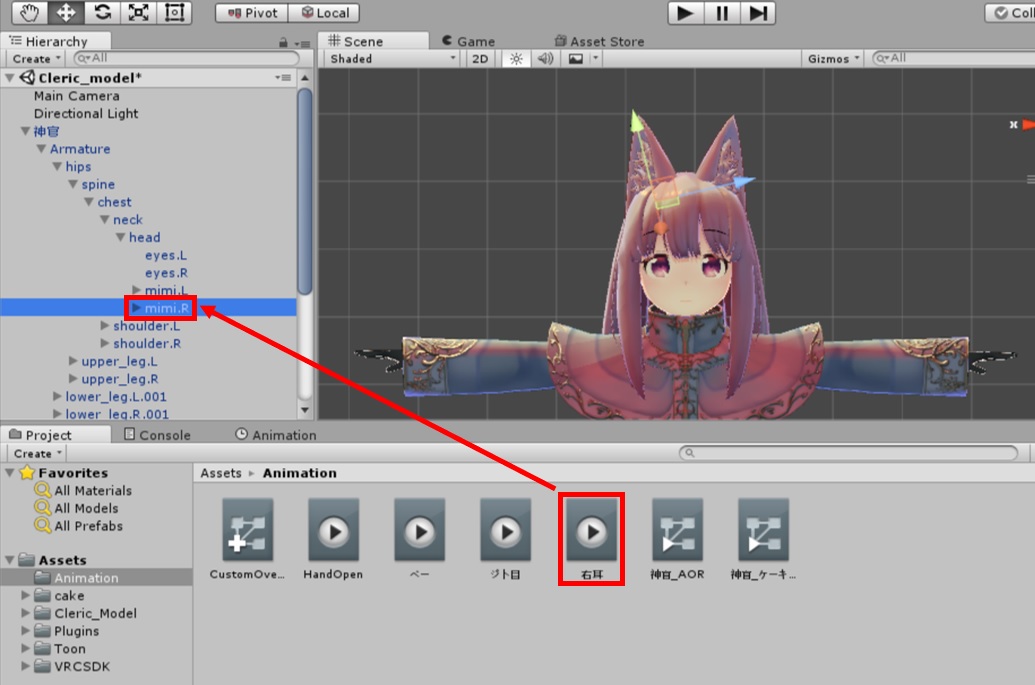Viewport: 1035px width, 685px height.
Task: Select the CustomOverride controller asset
Action: (247, 530)
